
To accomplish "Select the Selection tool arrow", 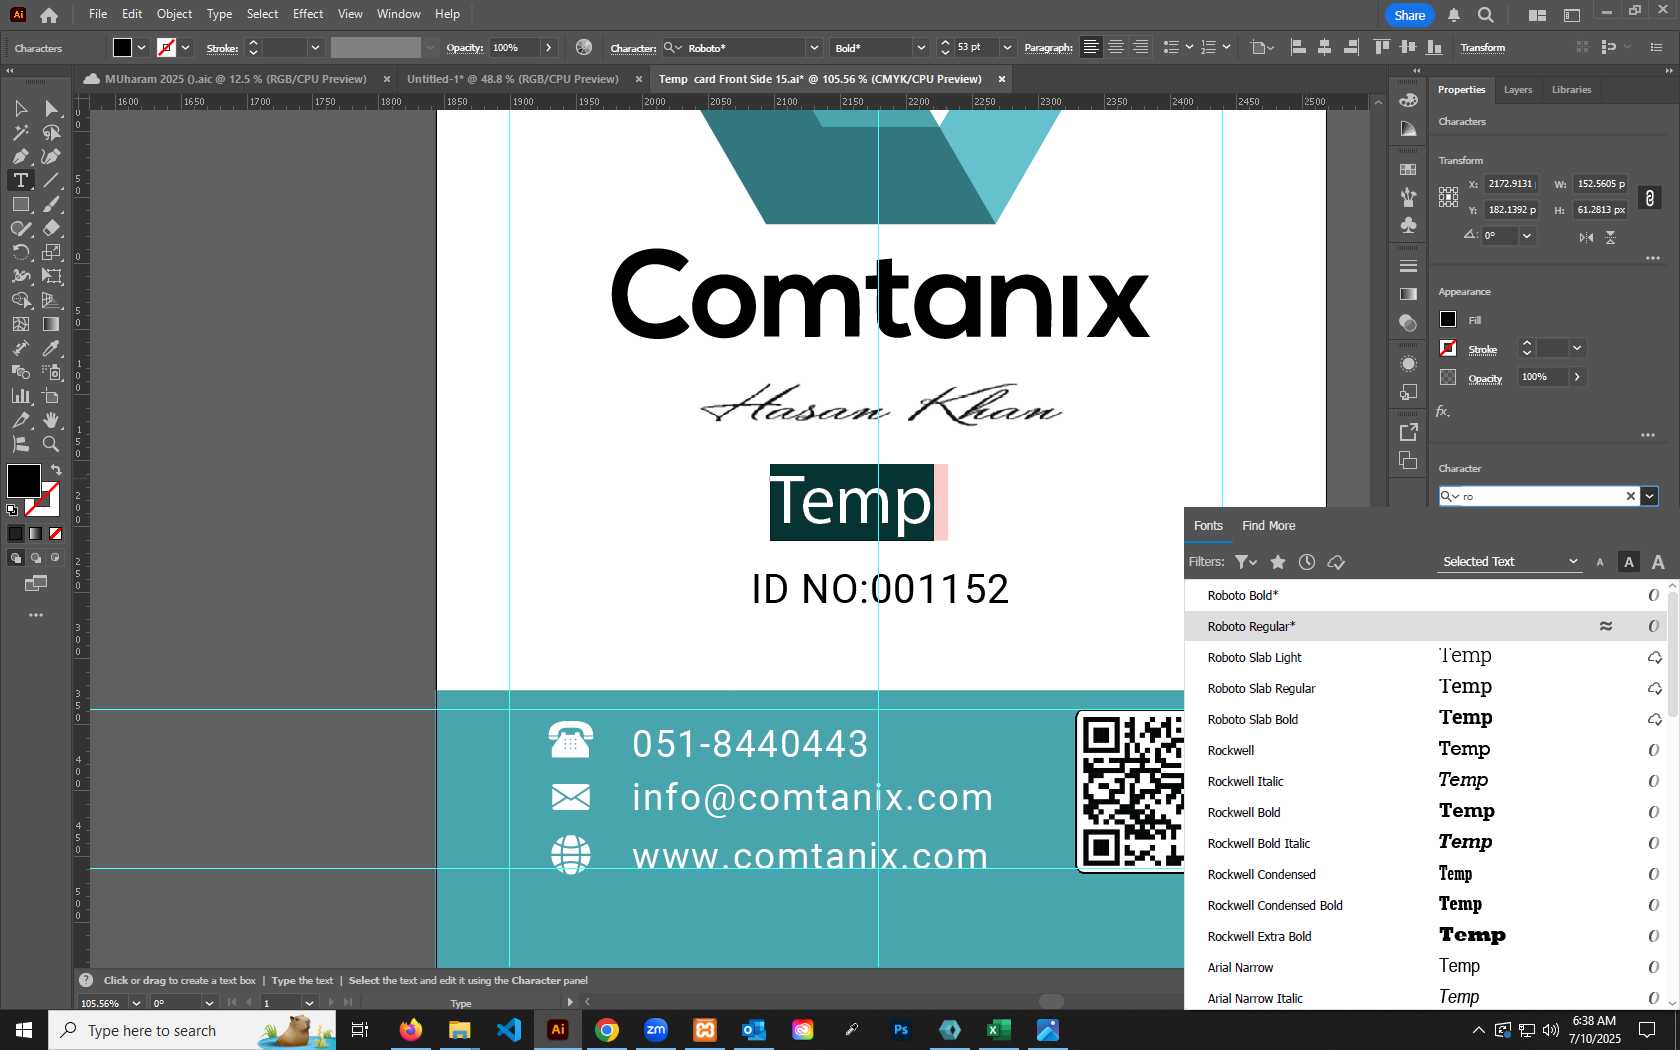I will [20, 108].
